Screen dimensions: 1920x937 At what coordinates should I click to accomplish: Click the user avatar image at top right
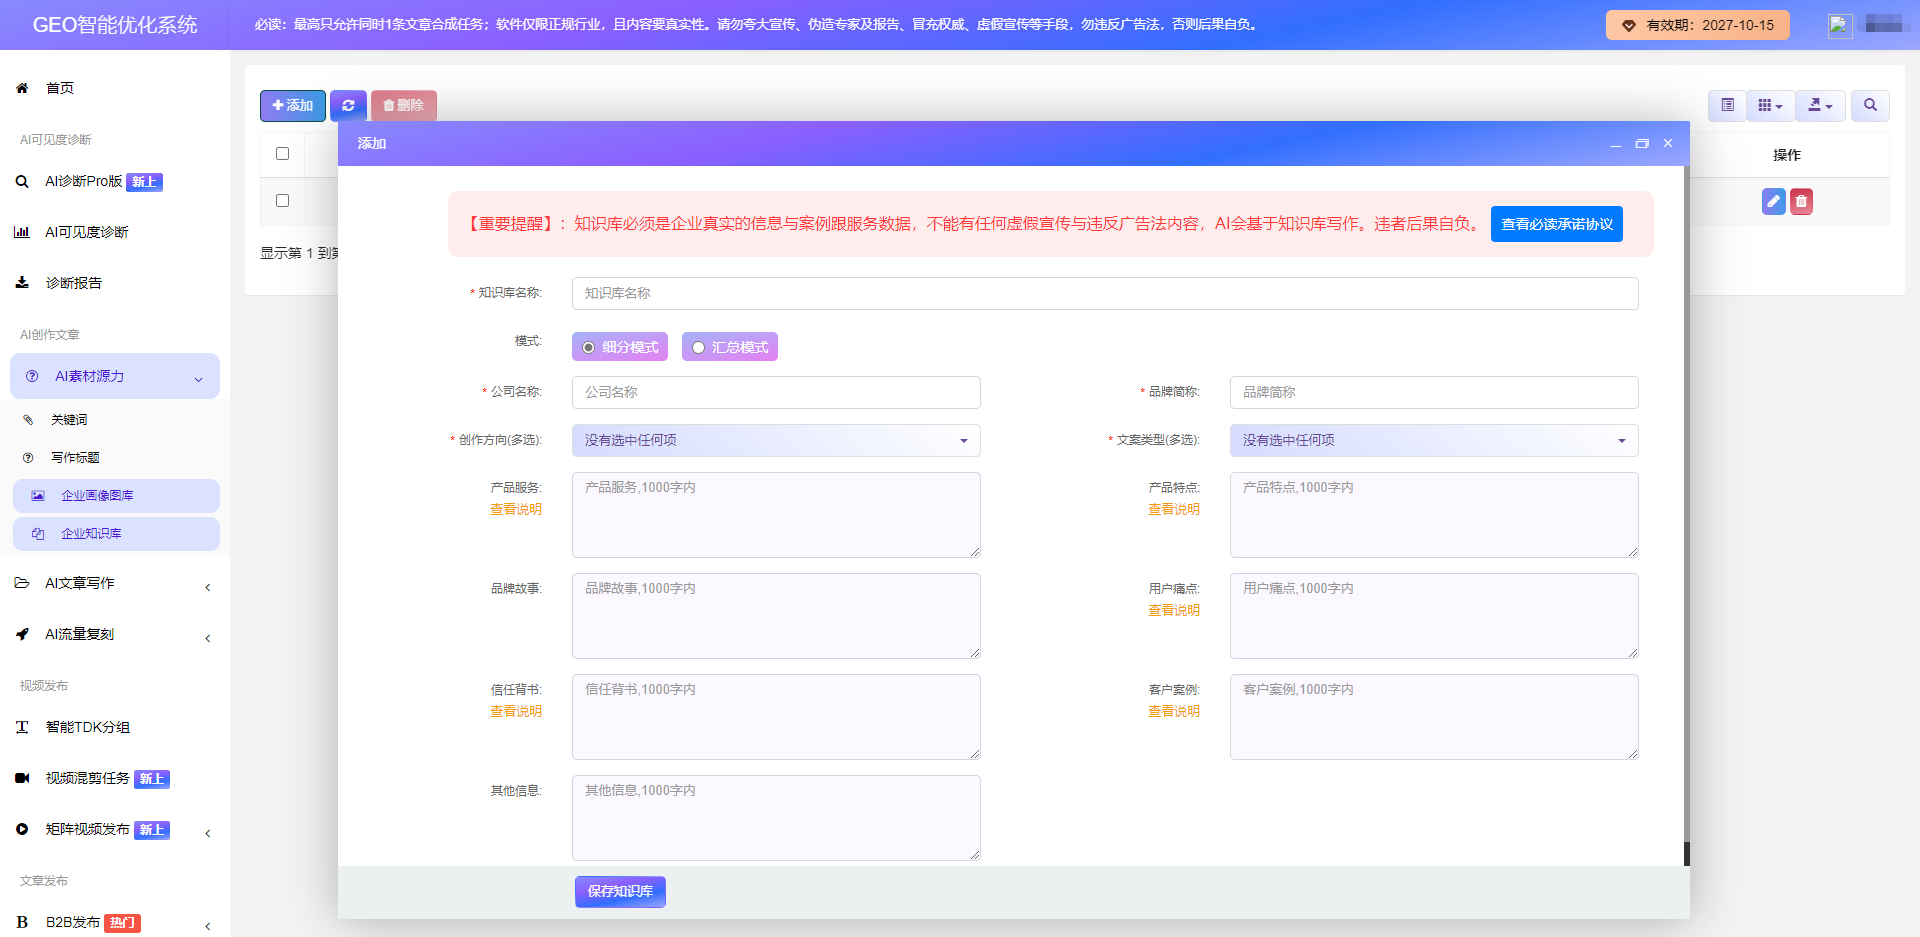click(x=1840, y=25)
